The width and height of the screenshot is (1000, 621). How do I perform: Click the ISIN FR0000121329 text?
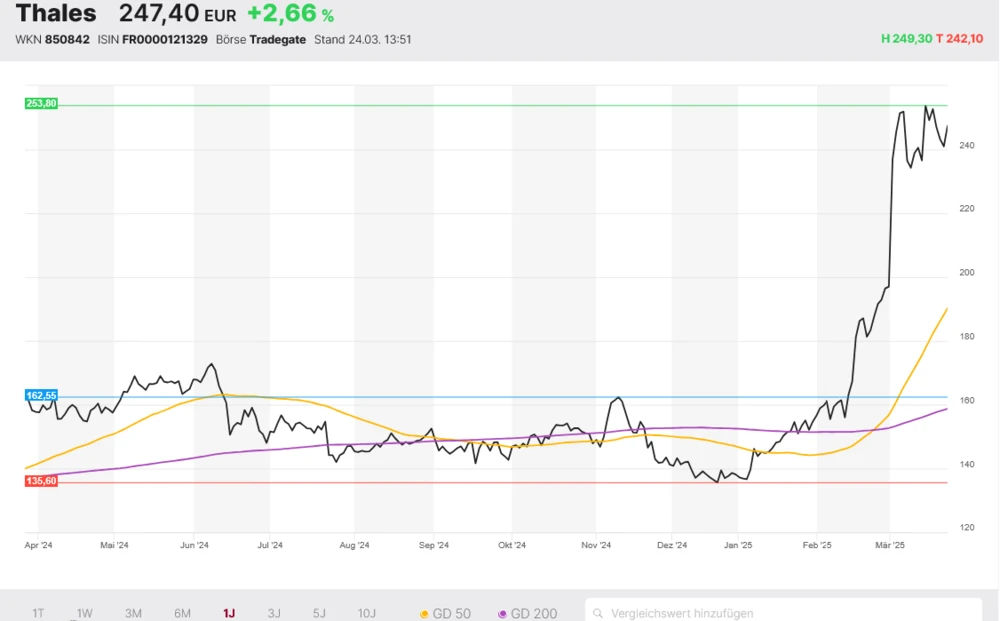[x=165, y=39]
